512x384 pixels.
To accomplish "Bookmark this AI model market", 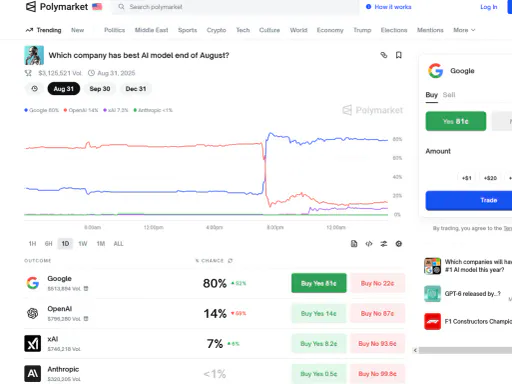I will pyautogui.click(x=398, y=55).
